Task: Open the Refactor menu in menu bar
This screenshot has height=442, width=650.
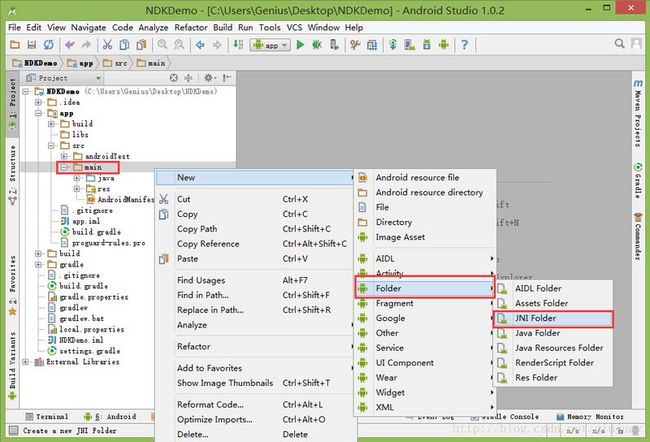Action: coord(193,27)
